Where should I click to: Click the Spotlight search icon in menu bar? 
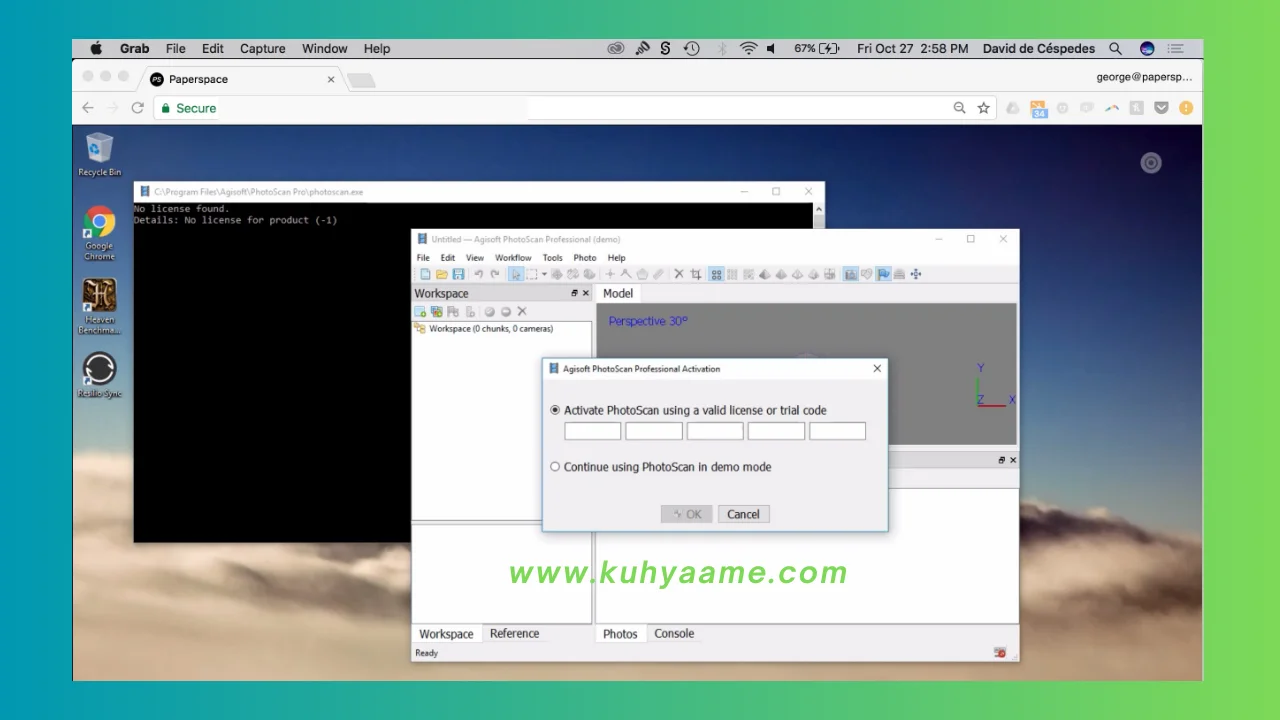tap(1115, 48)
